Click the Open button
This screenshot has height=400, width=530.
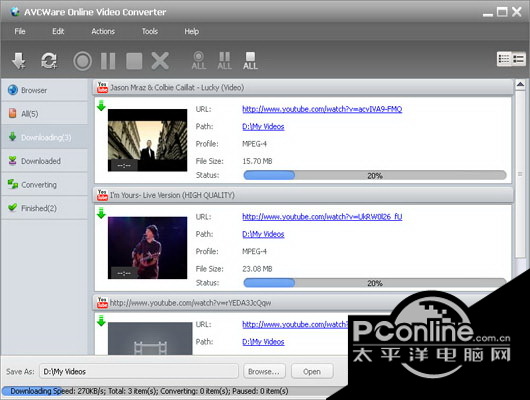click(312, 371)
